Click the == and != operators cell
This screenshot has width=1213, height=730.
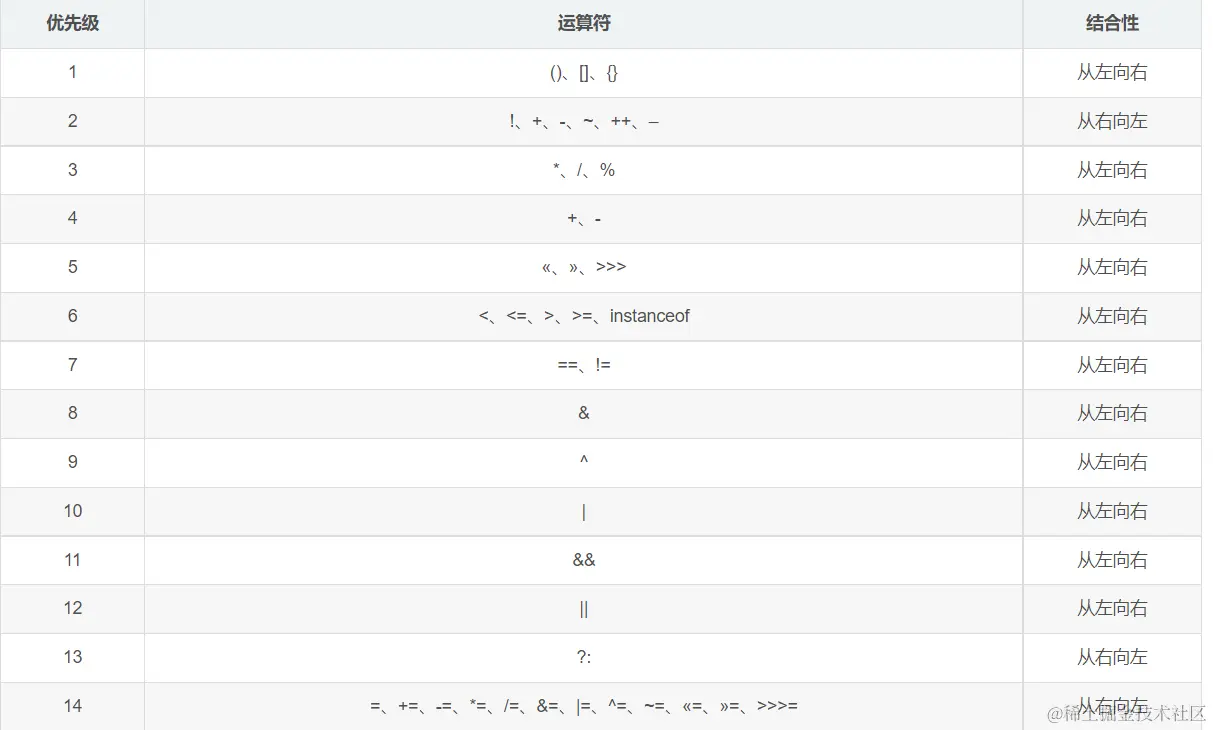(x=583, y=365)
